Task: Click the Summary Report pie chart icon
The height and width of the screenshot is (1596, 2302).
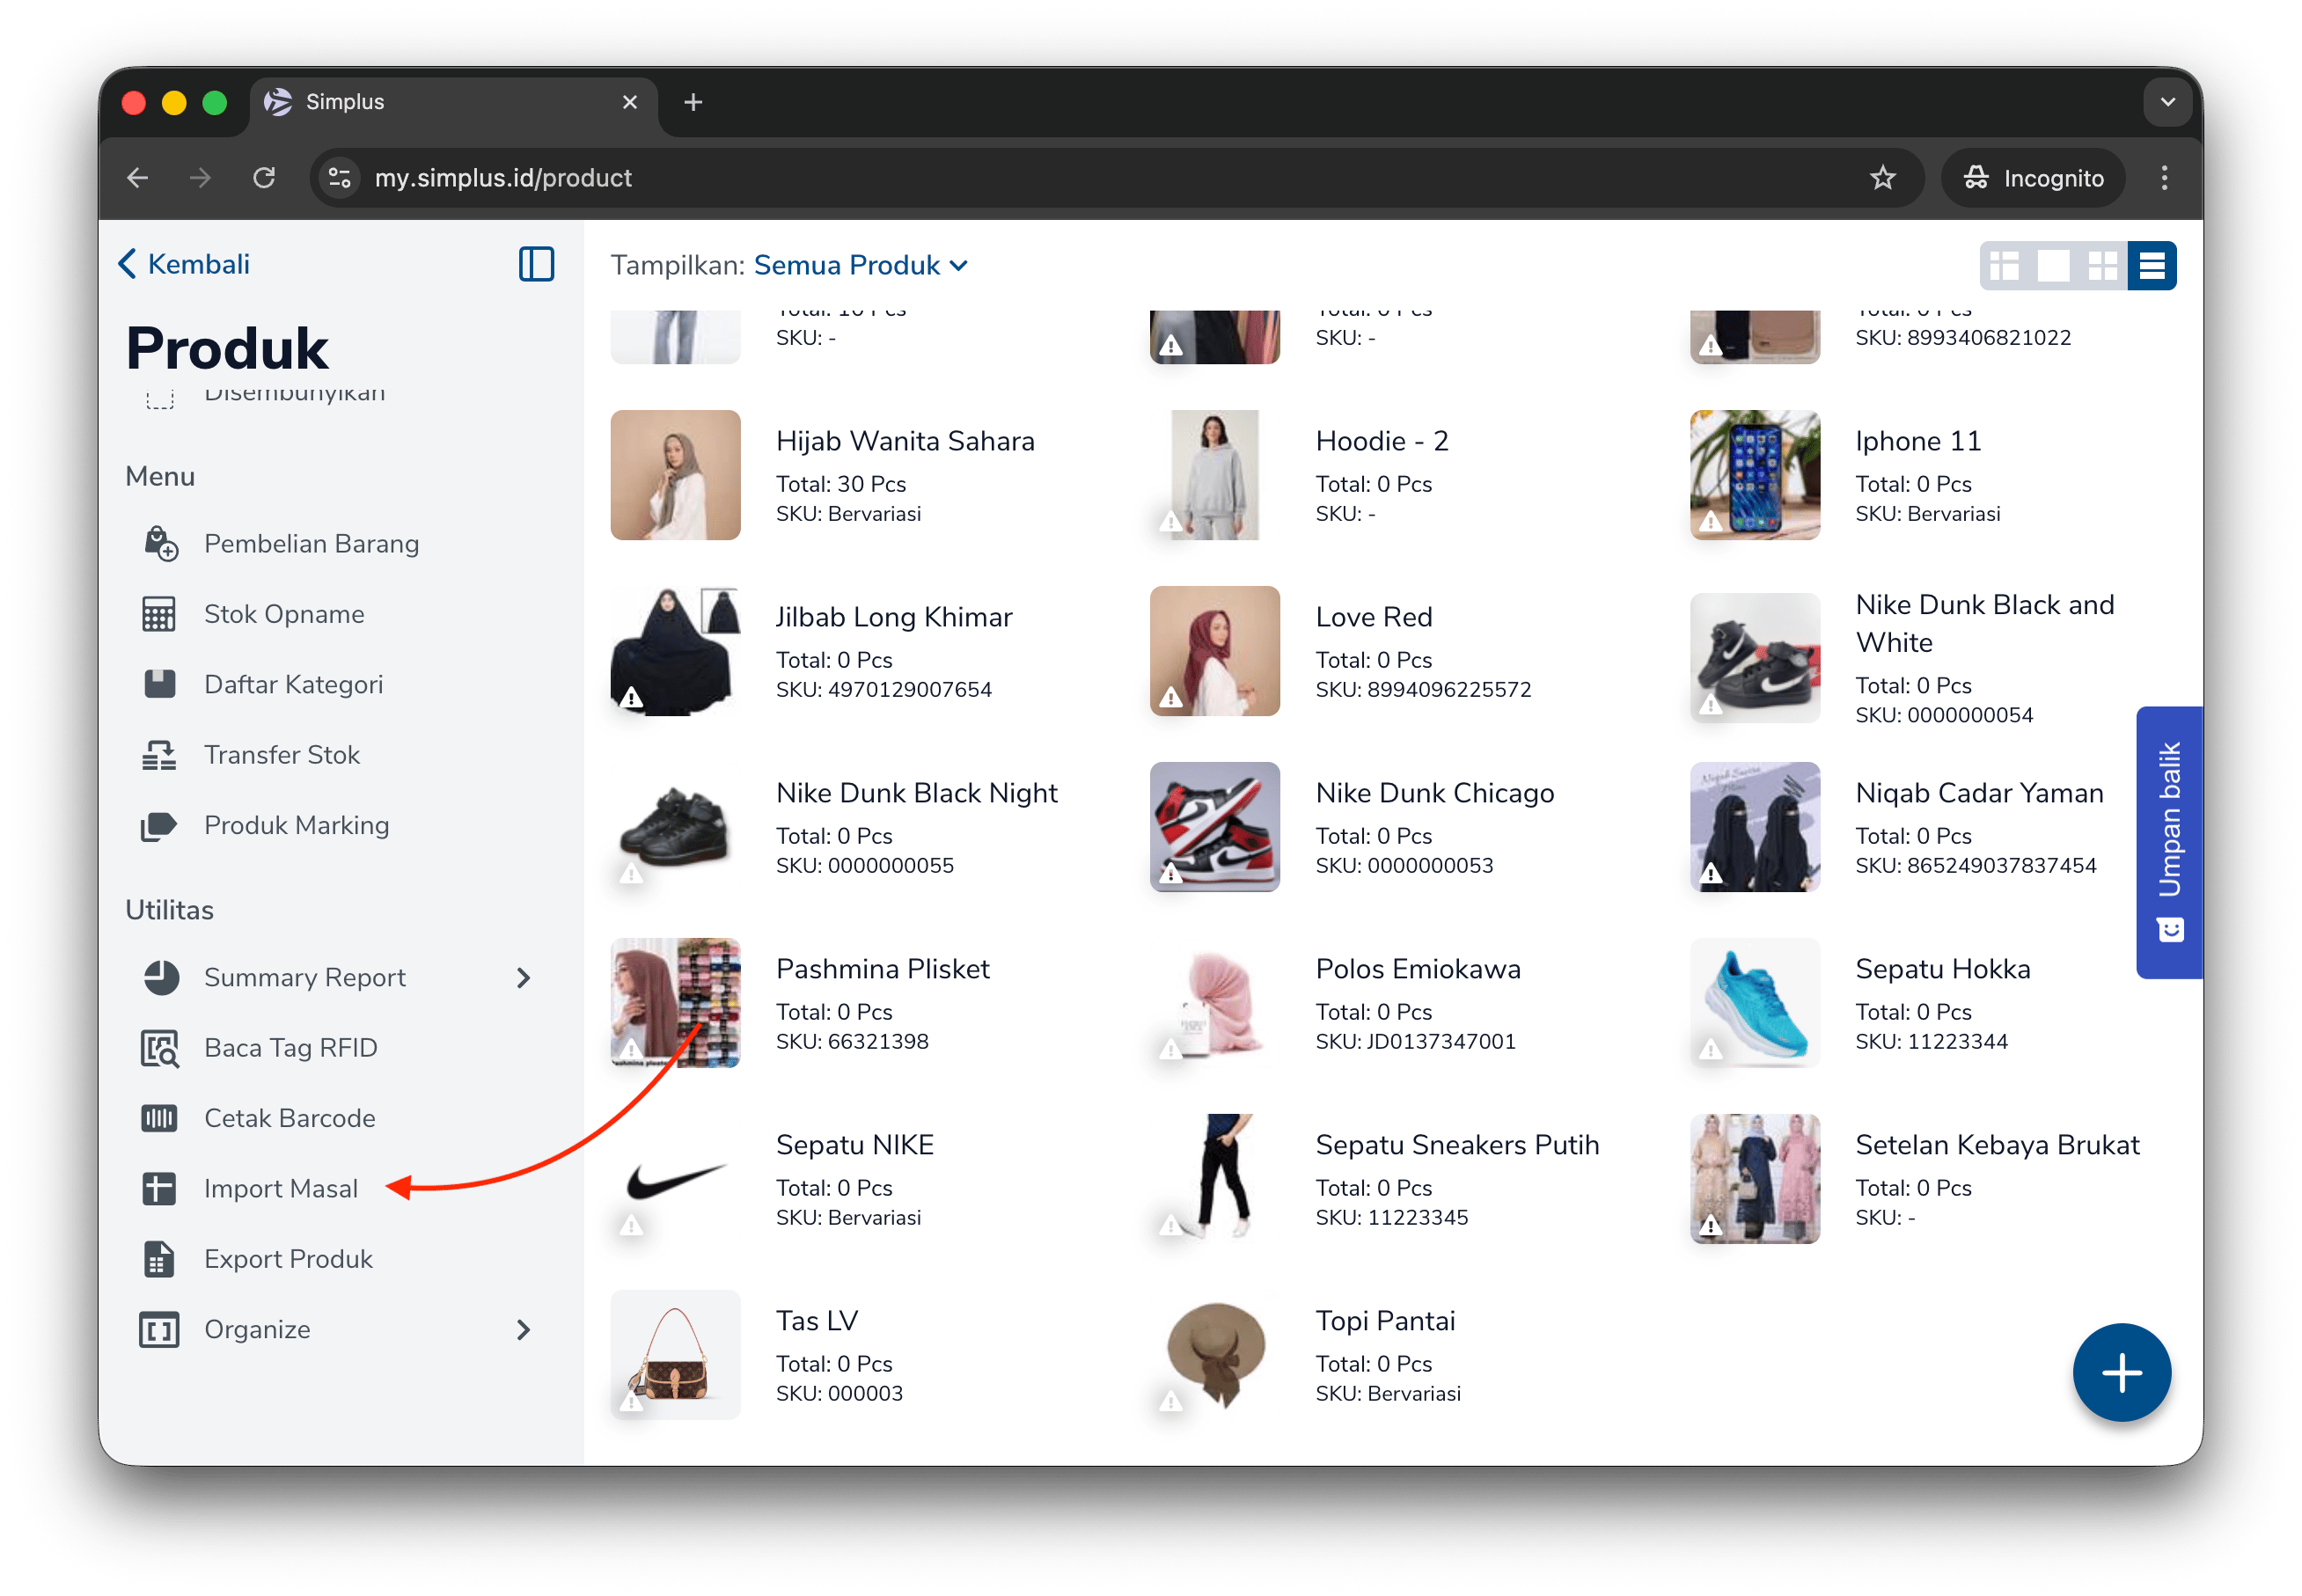Action: [161, 977]
